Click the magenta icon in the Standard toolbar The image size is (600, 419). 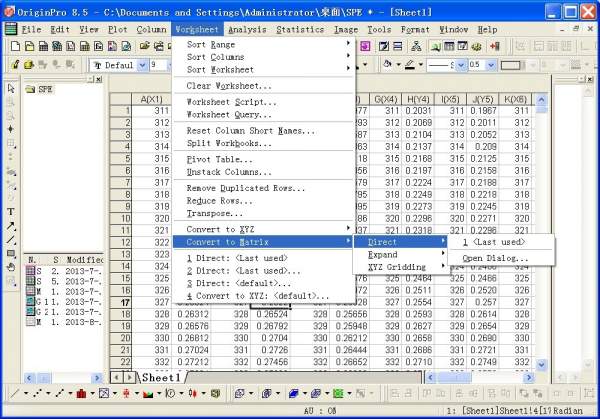365,46
